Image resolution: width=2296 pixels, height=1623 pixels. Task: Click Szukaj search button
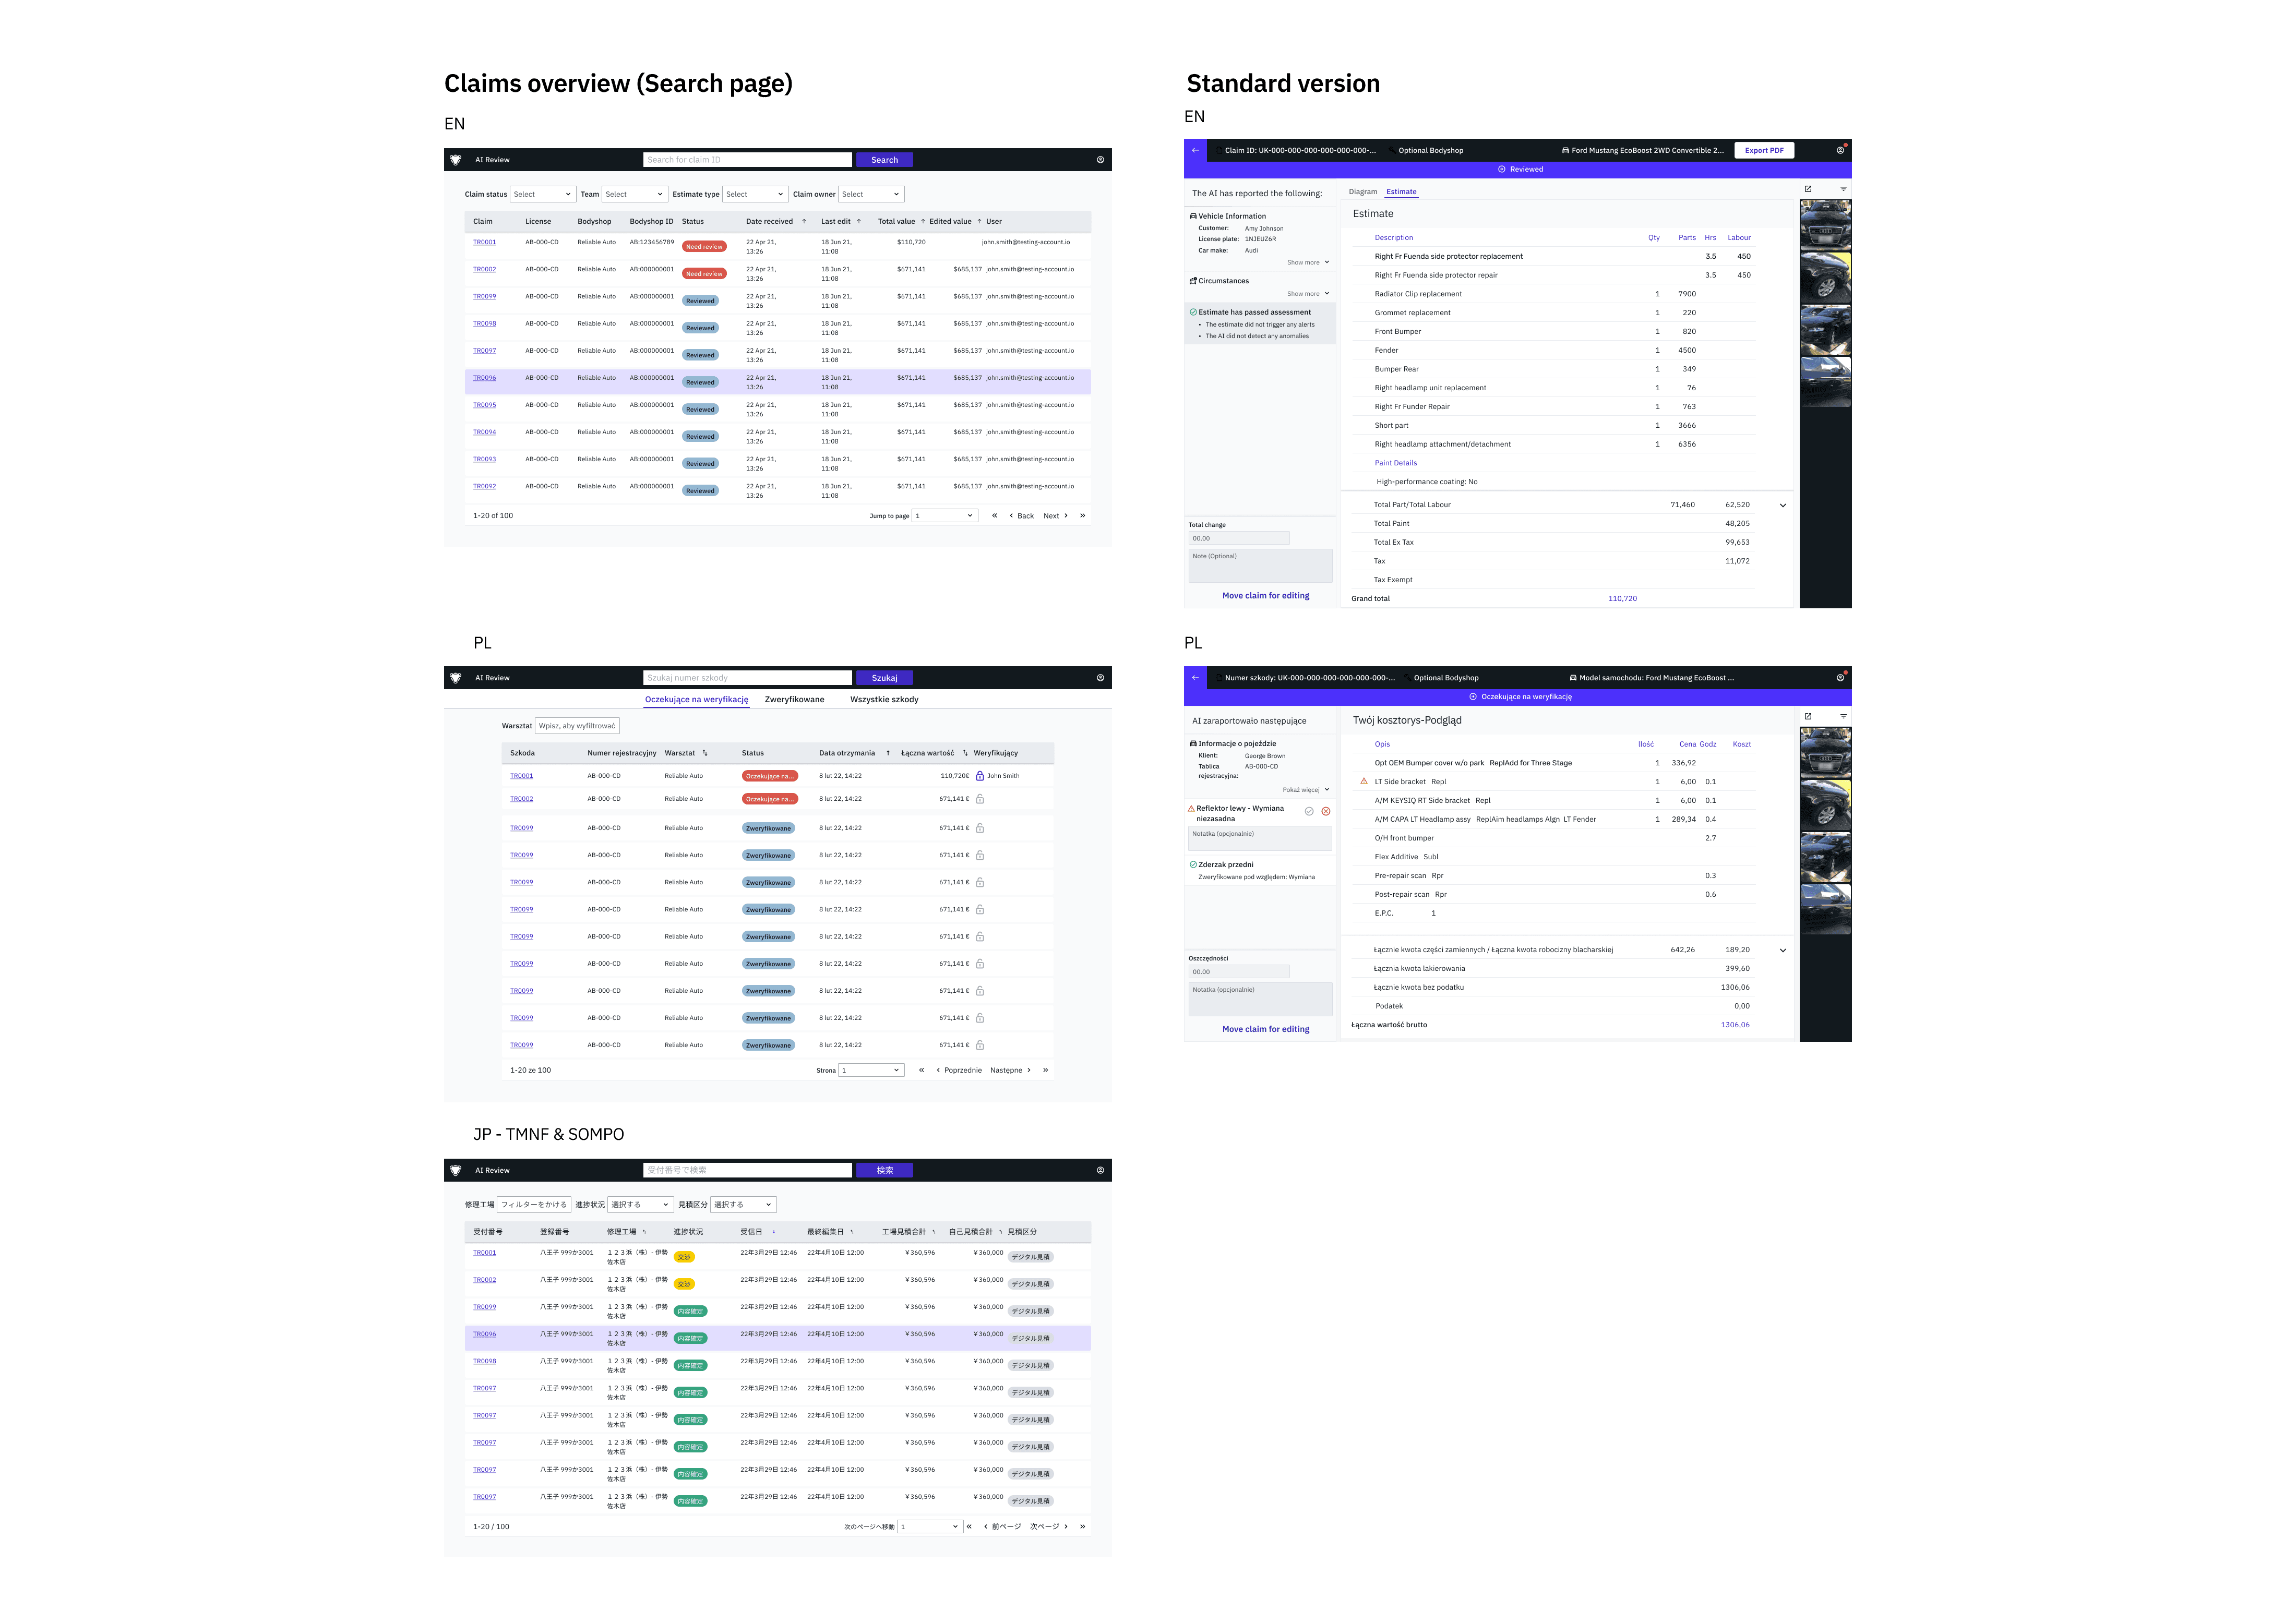pos(884,678)
